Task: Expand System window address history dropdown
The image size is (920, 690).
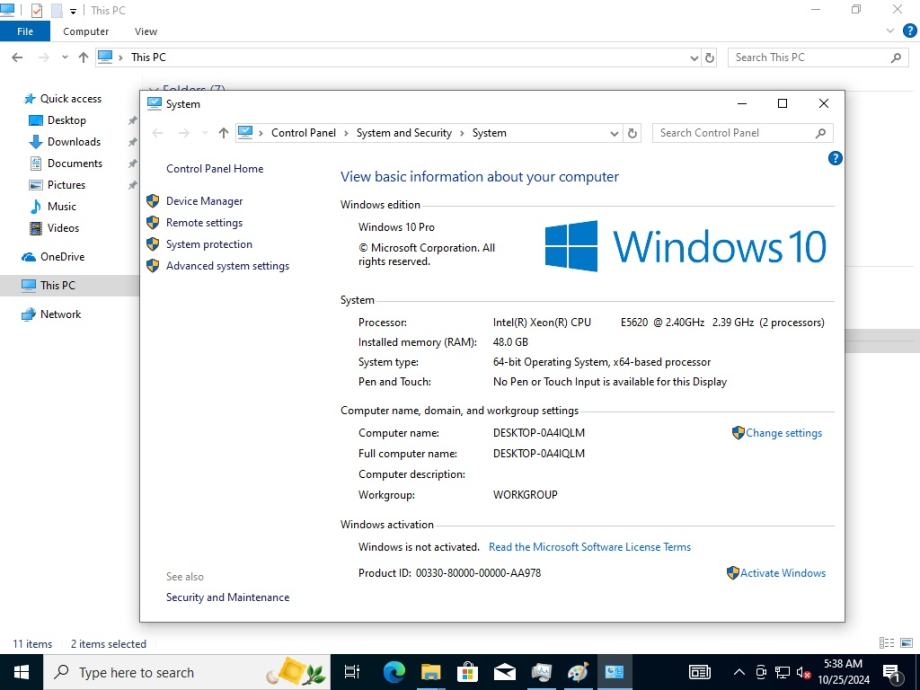Action: pos(614,133)
